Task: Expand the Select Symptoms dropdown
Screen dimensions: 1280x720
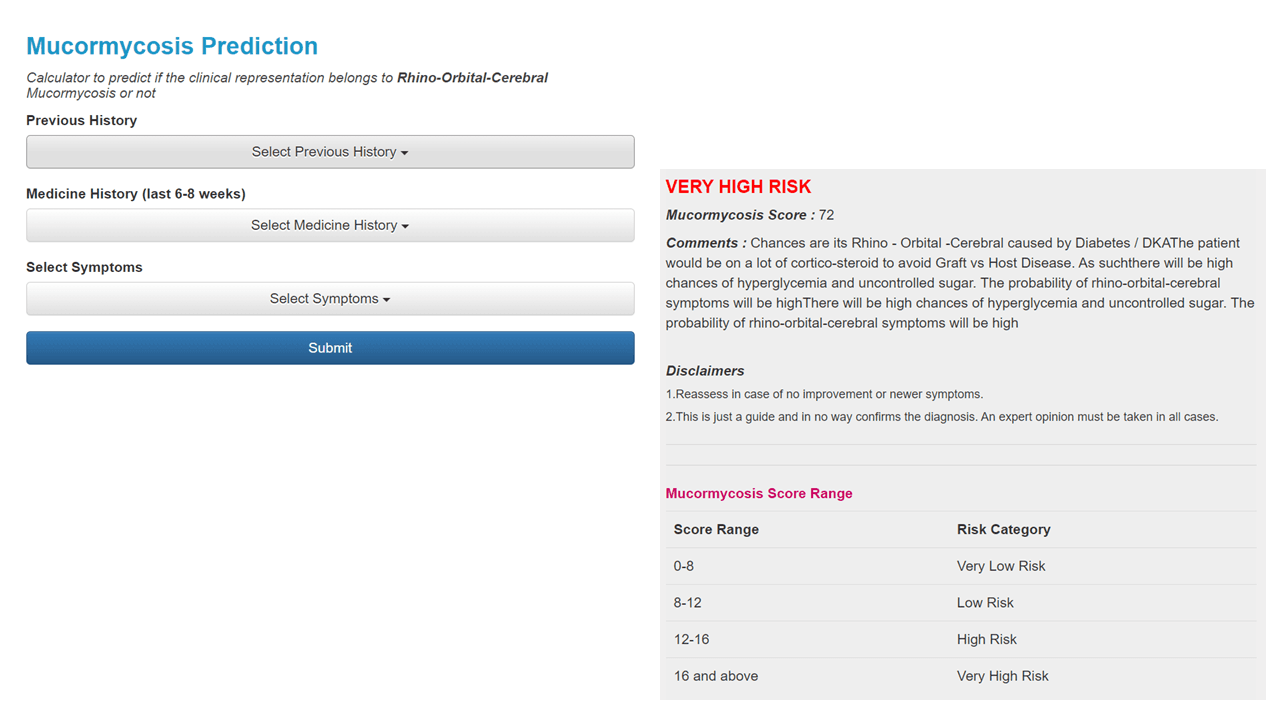Action: (x=330, y=298)
